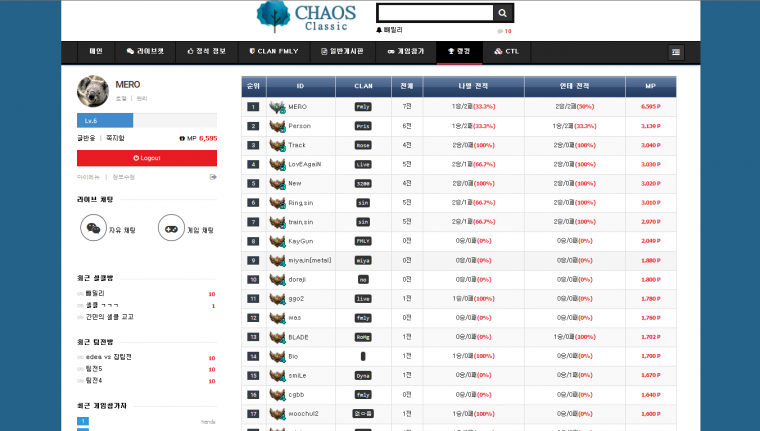Click the 1,702 P value in BLADE's row

coord(650,337)
